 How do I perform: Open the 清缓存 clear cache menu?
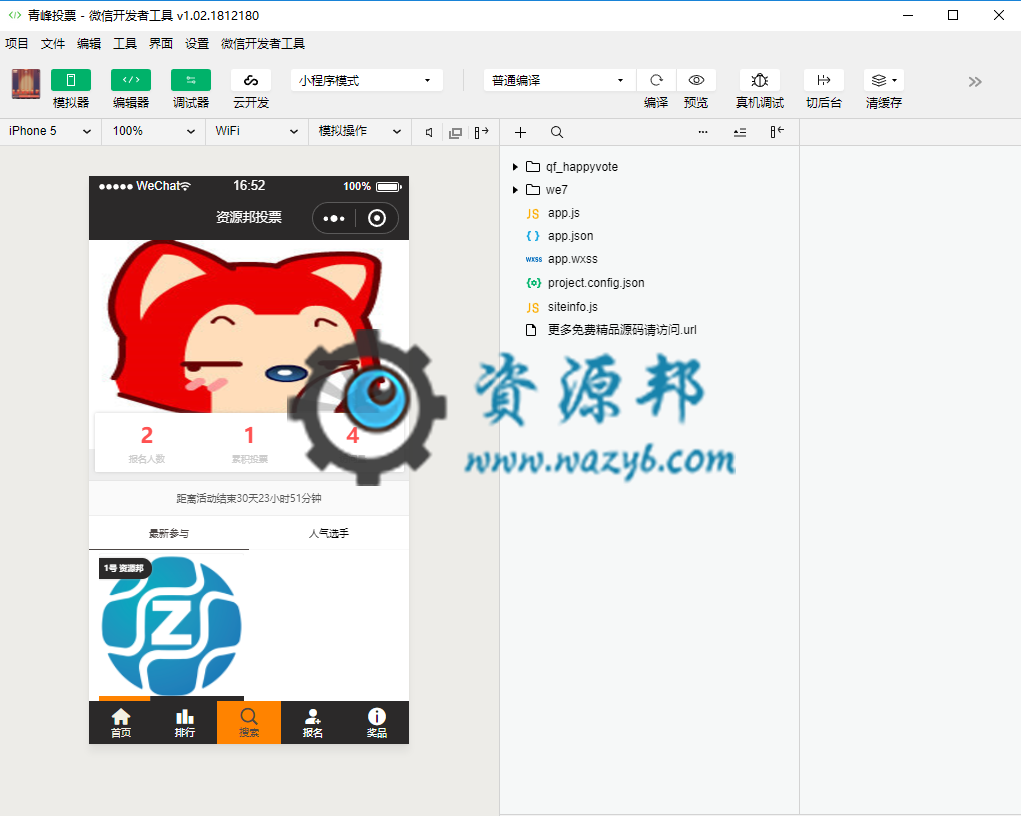[x=884, y=80]
